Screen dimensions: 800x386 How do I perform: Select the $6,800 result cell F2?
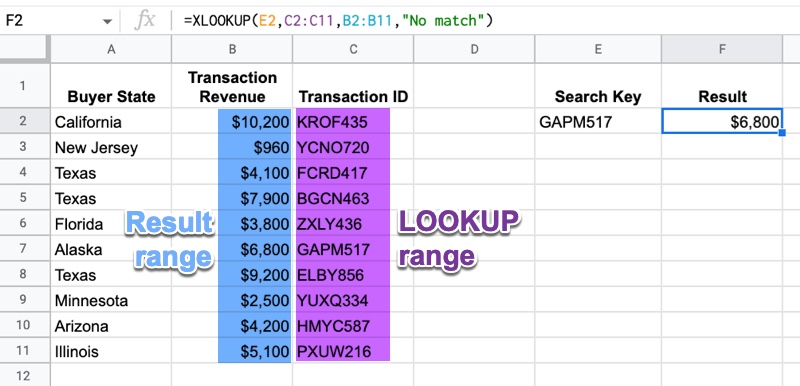722,121
